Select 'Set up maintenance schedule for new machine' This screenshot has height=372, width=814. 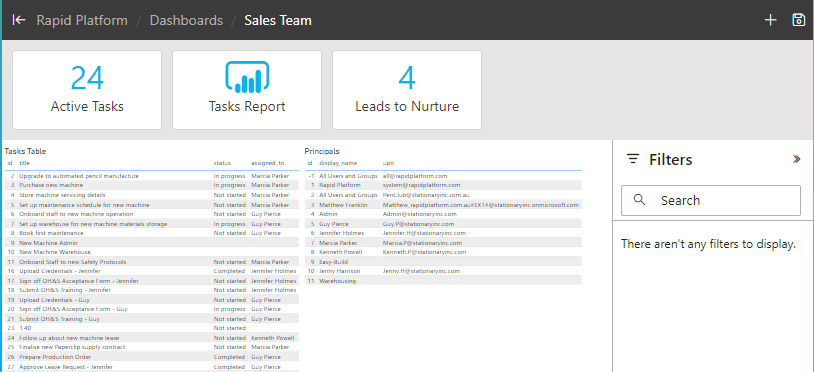coord(152,205)
